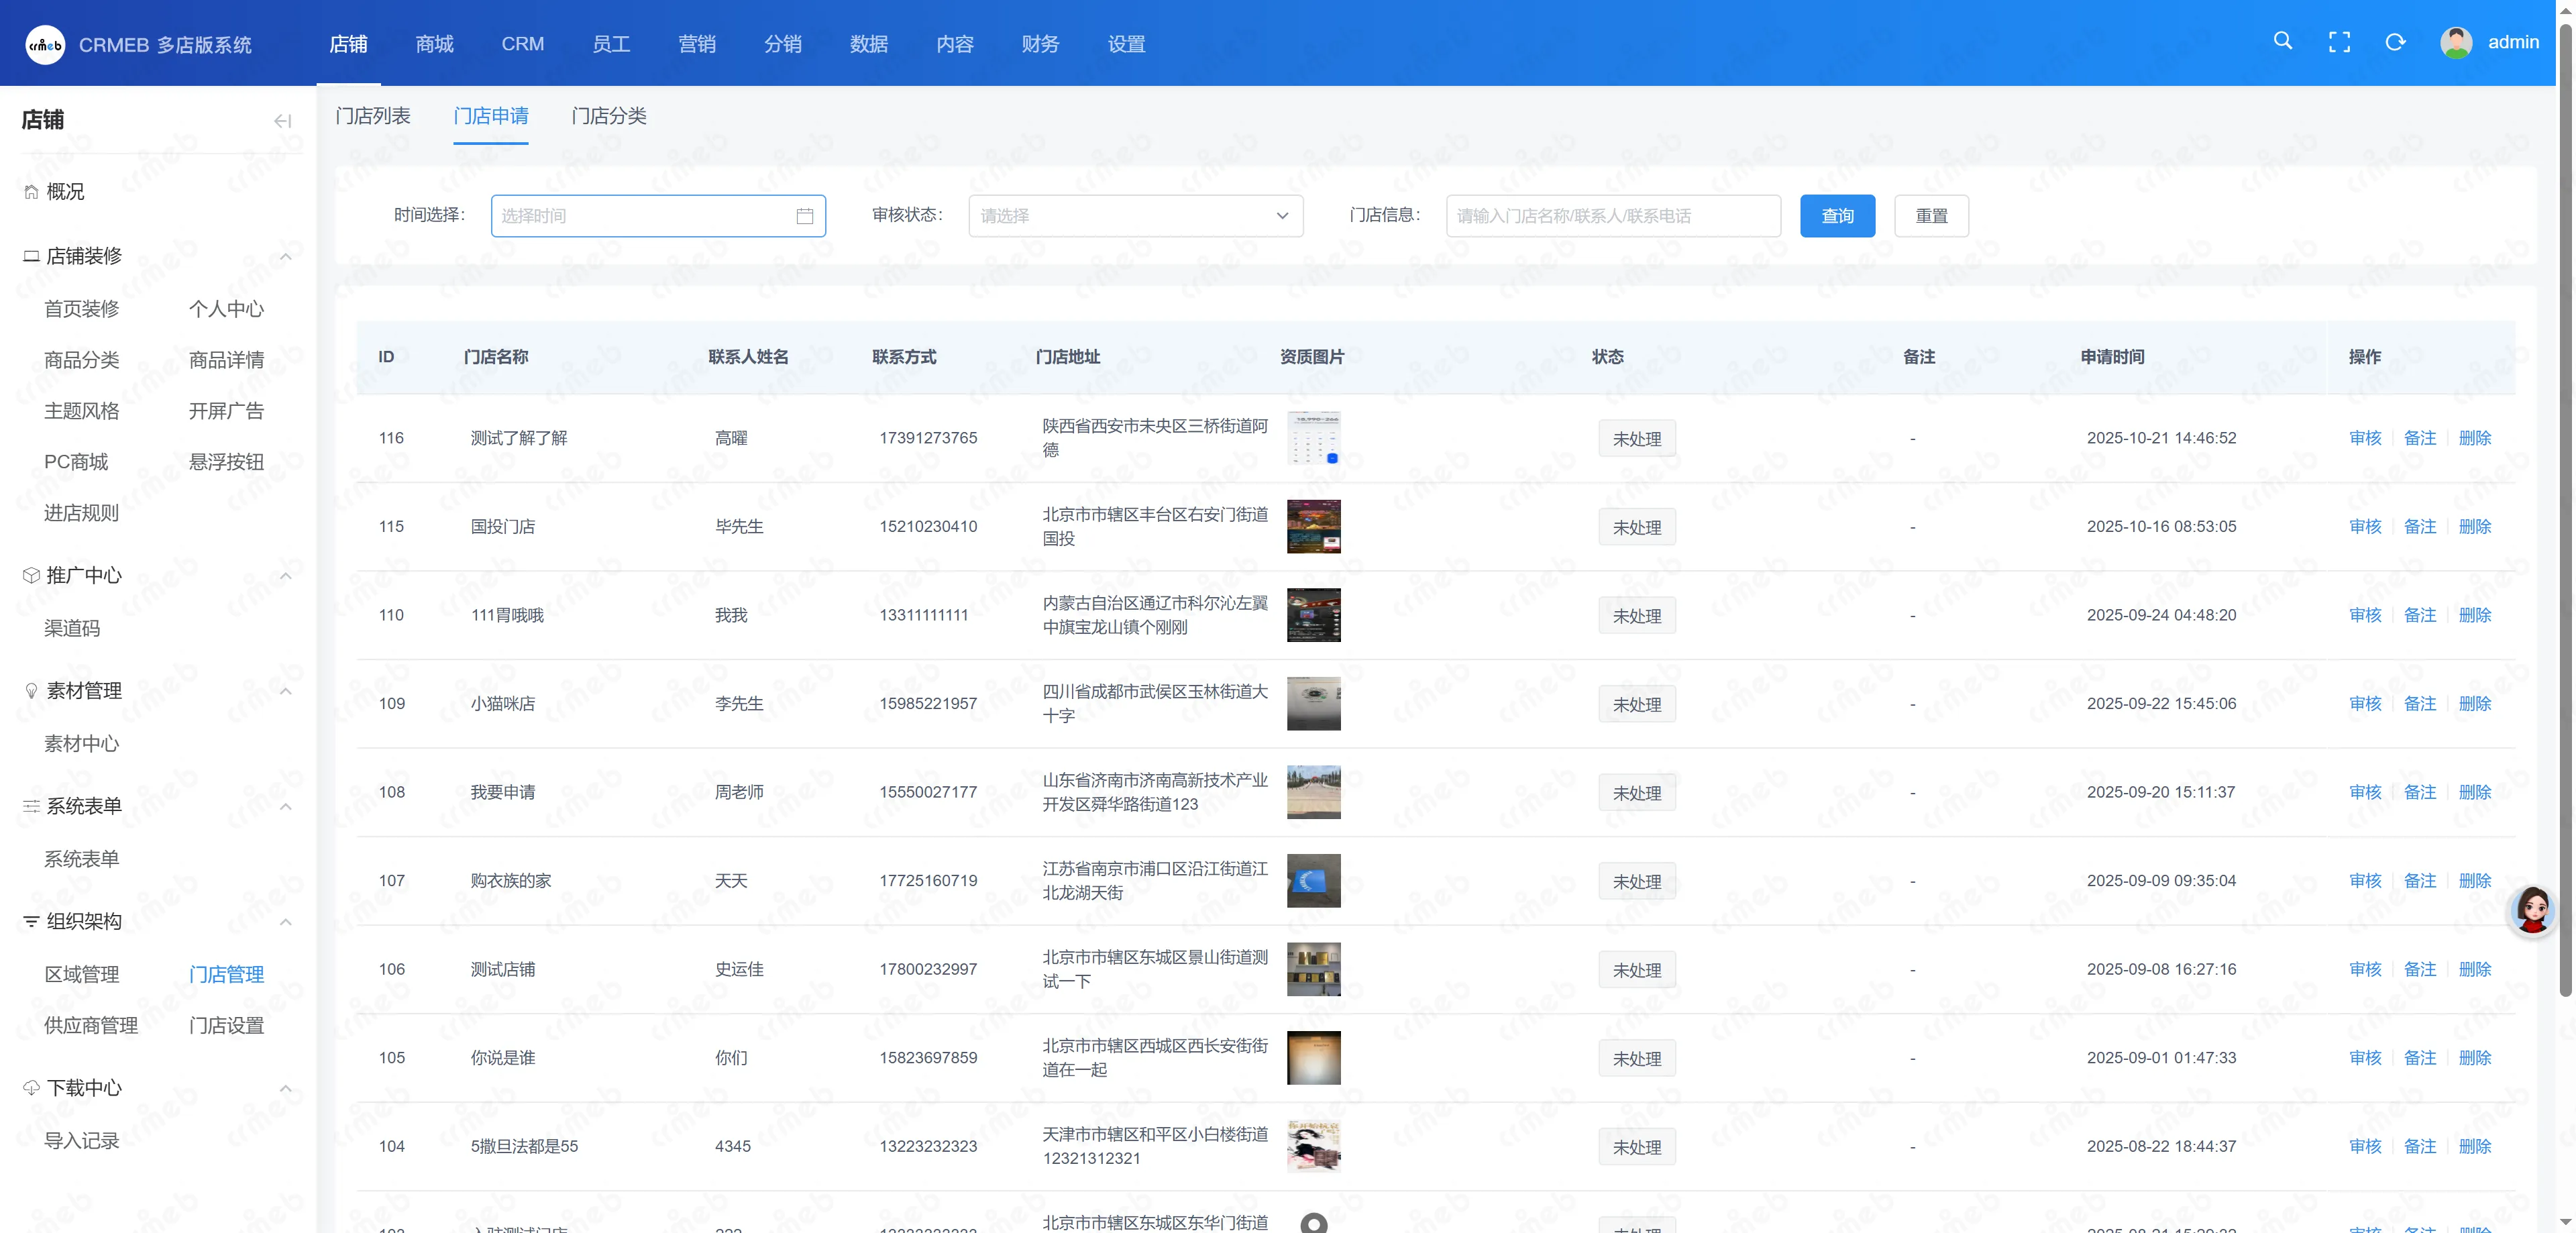Click 备注 for store 国投门店
The image size is (2576, 1233).
(2419, 527)
